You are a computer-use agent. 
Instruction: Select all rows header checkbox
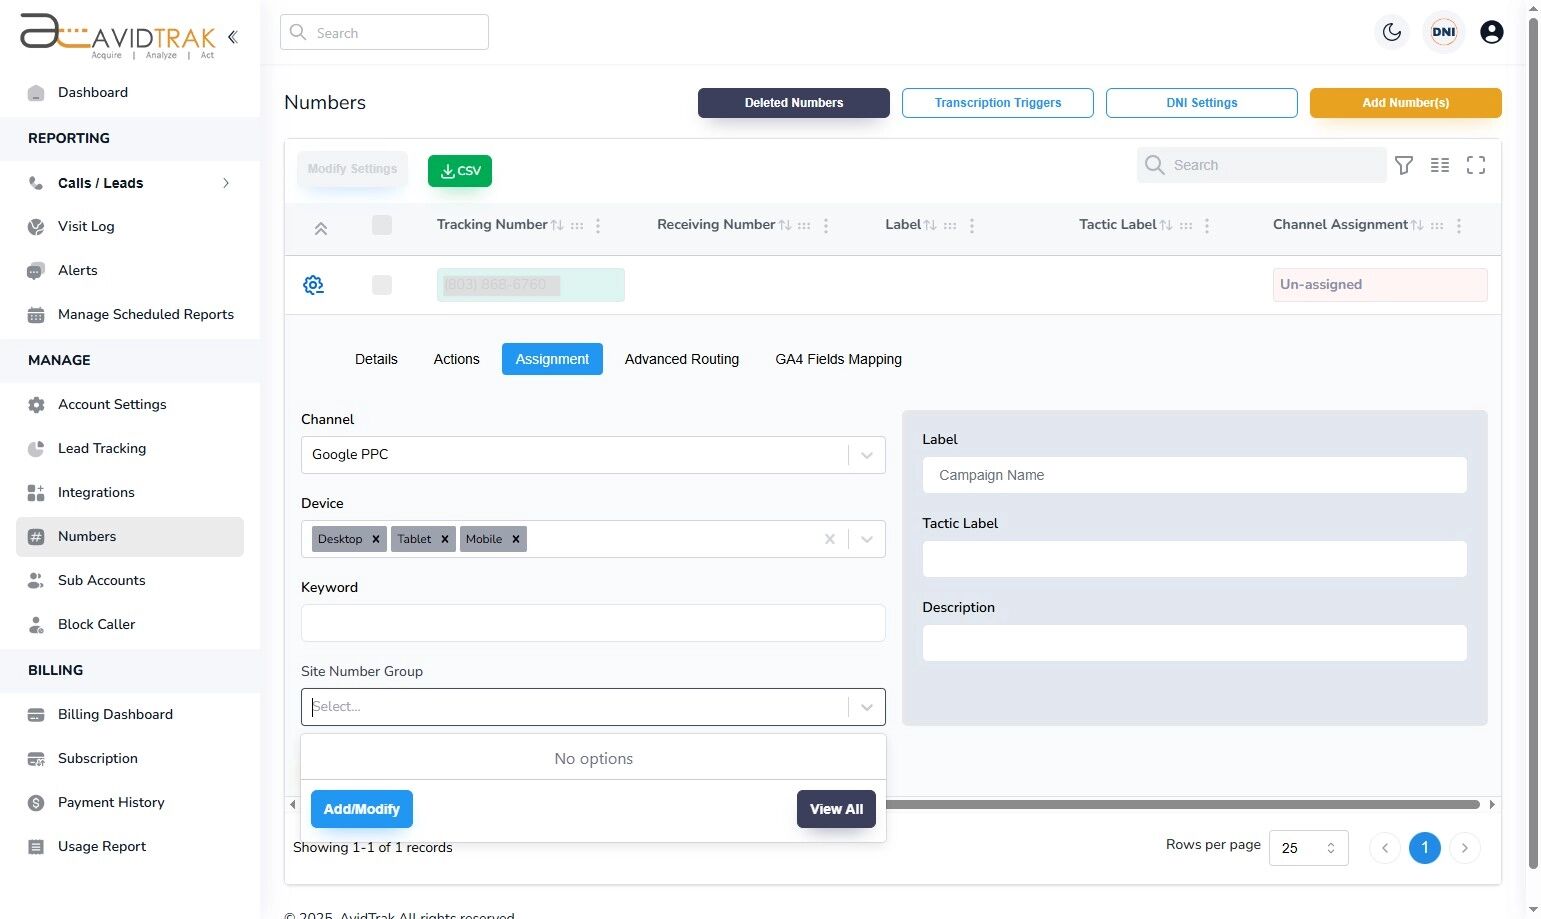(382, 225)
